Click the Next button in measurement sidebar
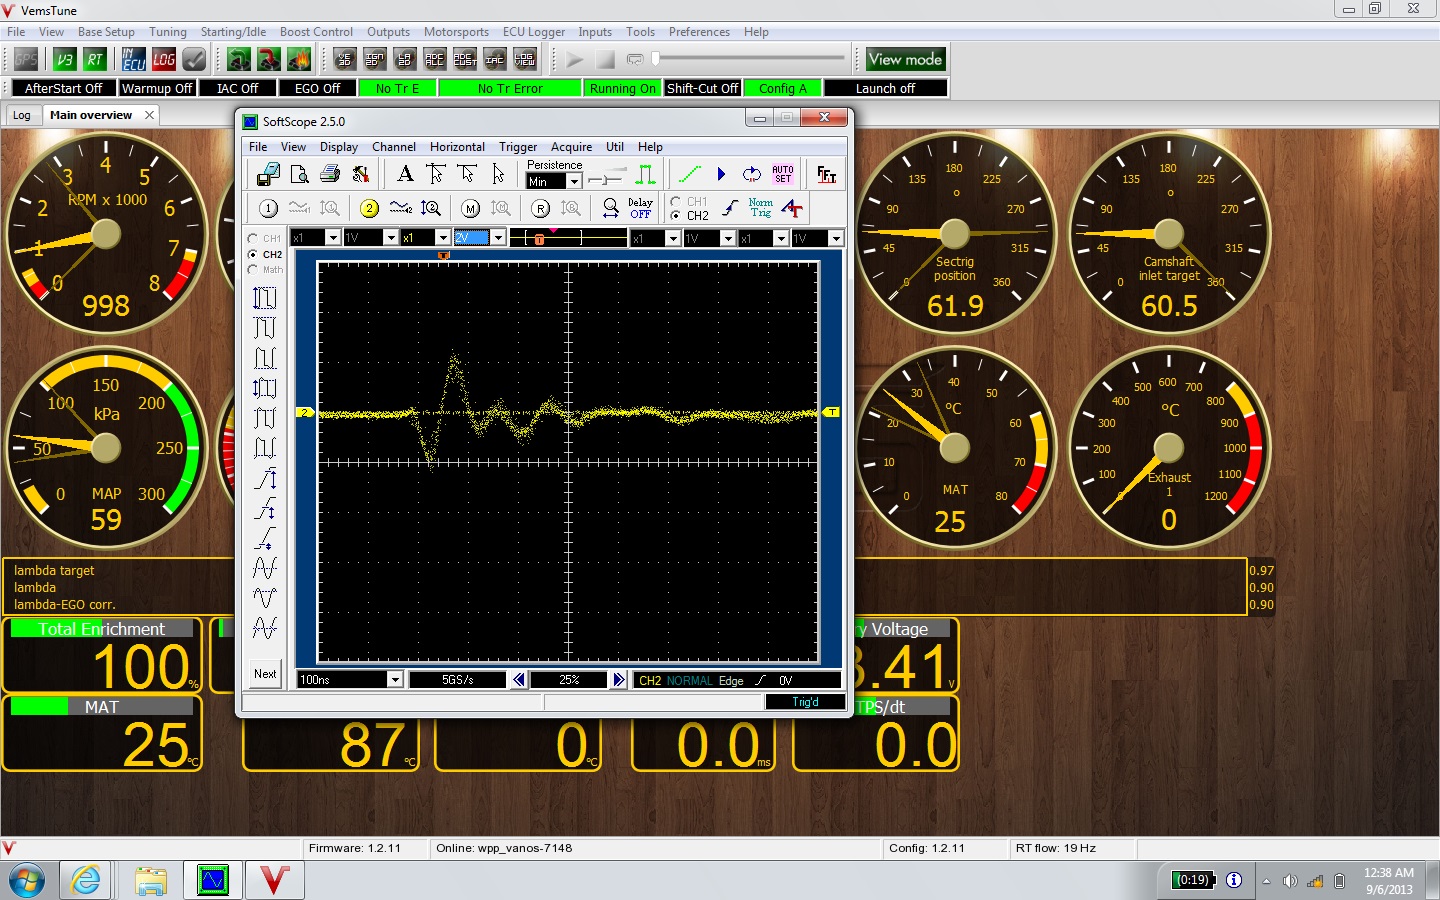The height and width of the screenshot is (900, 1440). click(265, 673)
